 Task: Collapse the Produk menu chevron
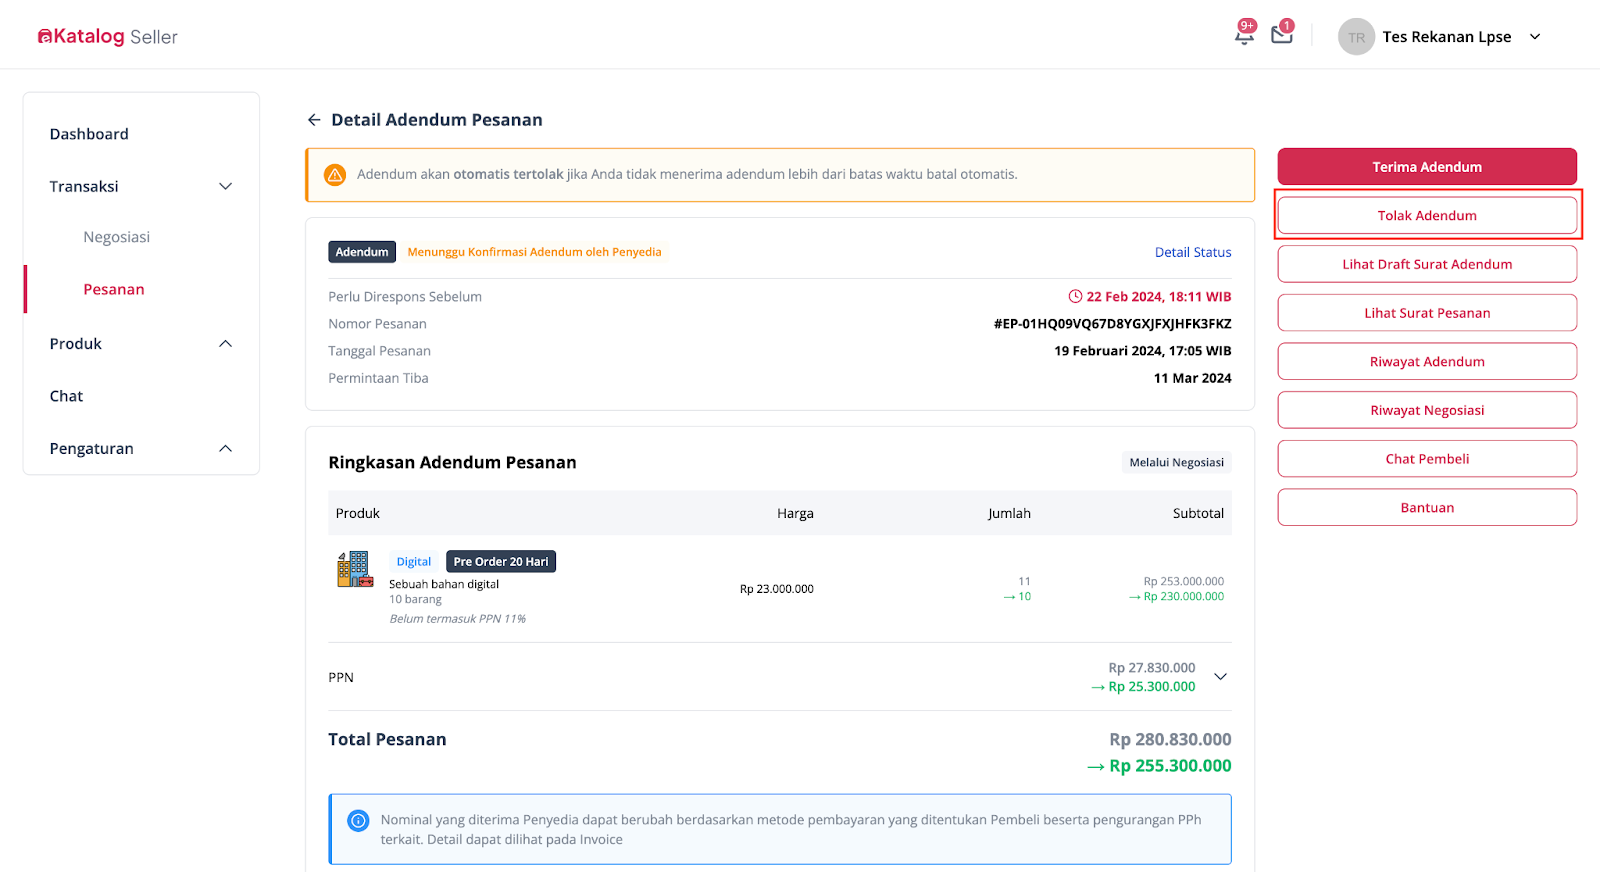pyautogui.click(x=226, y=344)
